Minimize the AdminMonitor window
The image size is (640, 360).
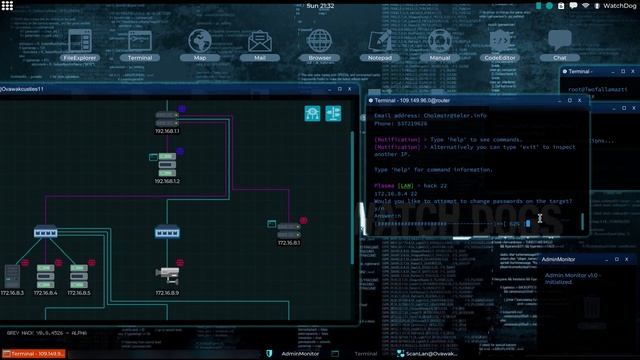pos(607,260)
